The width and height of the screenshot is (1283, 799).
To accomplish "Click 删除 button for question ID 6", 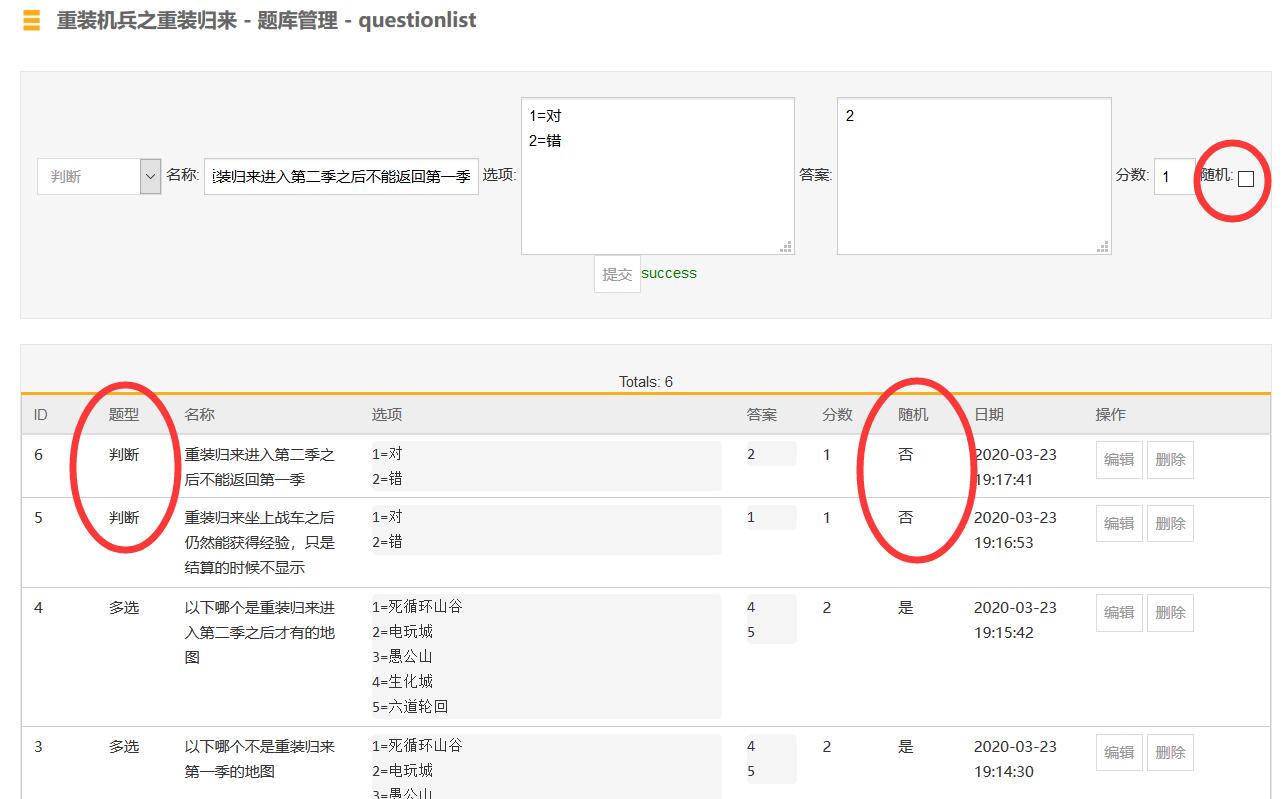I will pos(1170,460).
